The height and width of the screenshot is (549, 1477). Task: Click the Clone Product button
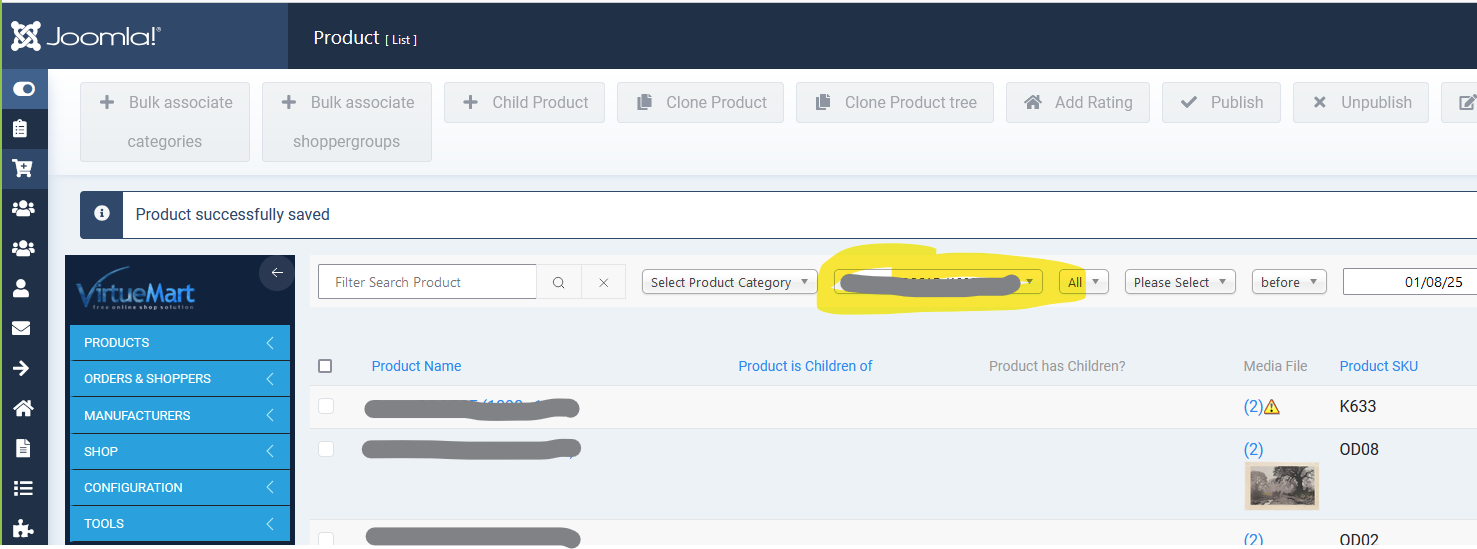(x=700, y=102)
